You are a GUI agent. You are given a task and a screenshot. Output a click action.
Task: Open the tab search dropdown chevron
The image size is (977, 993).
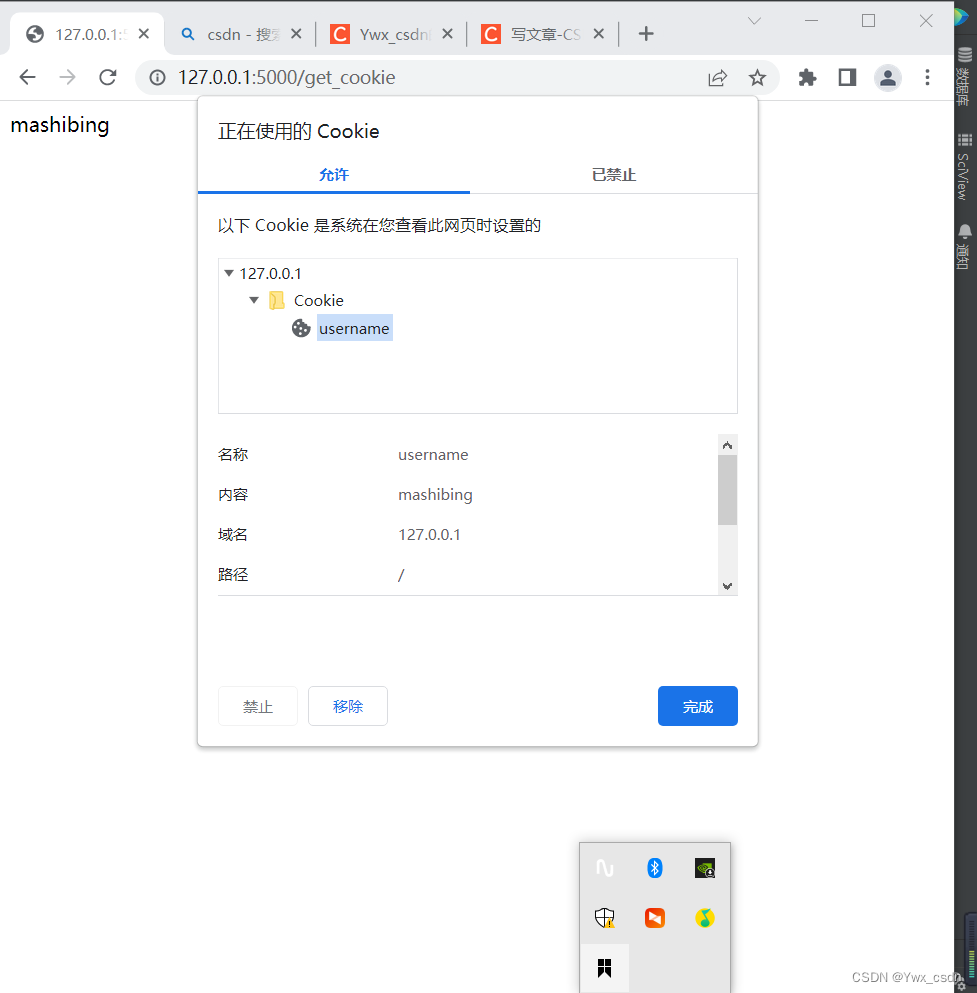click(754, 21)
